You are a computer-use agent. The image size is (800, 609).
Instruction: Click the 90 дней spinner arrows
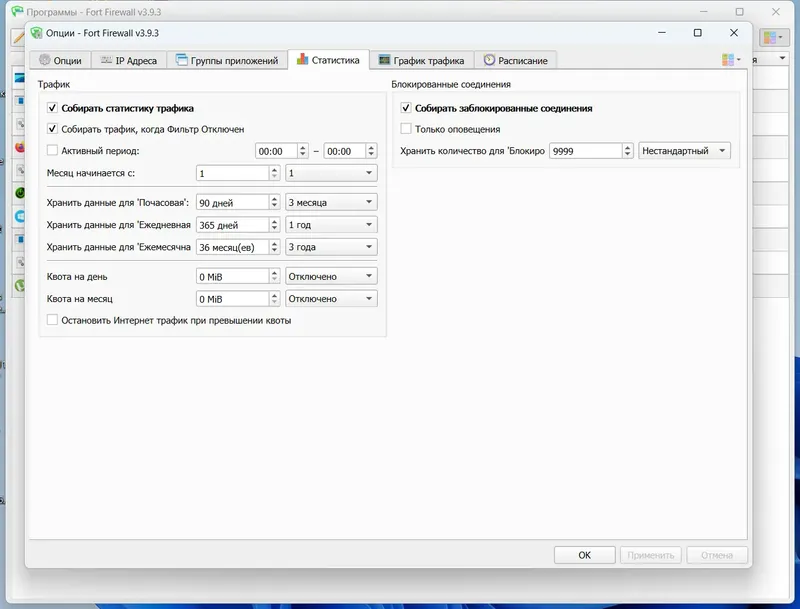pos(274,202)
